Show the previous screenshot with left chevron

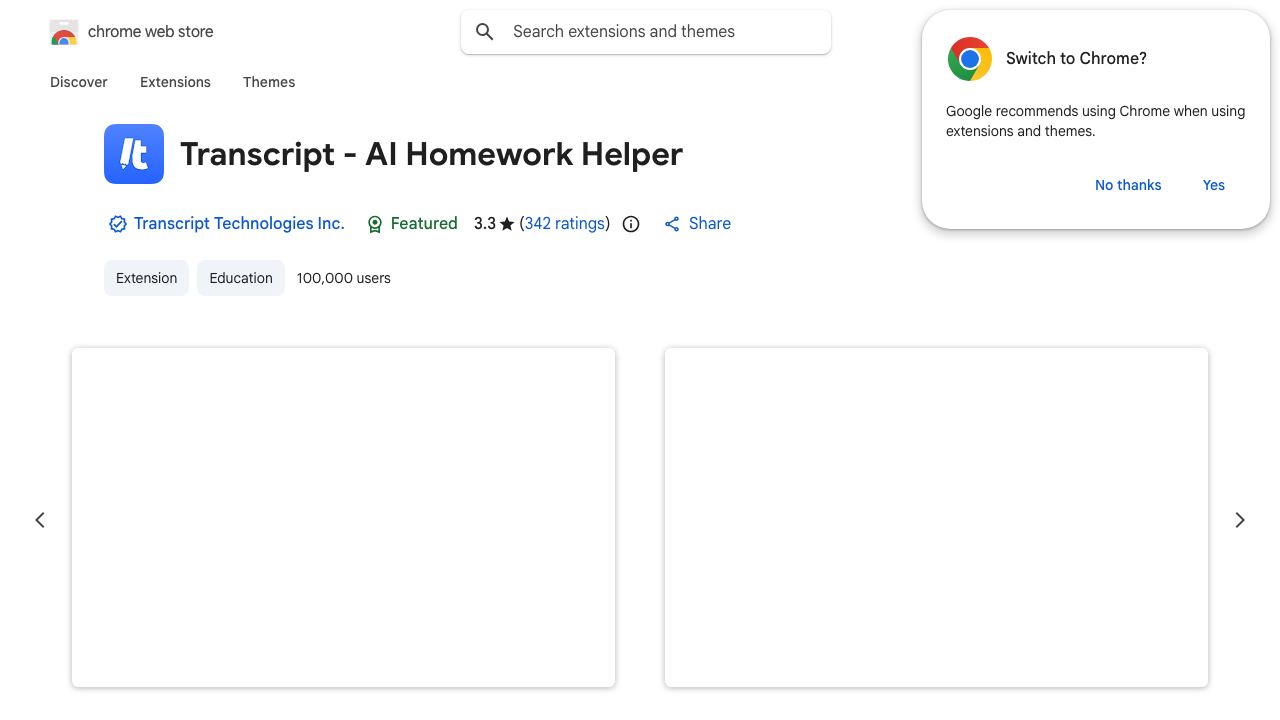(x=40, y=520)
